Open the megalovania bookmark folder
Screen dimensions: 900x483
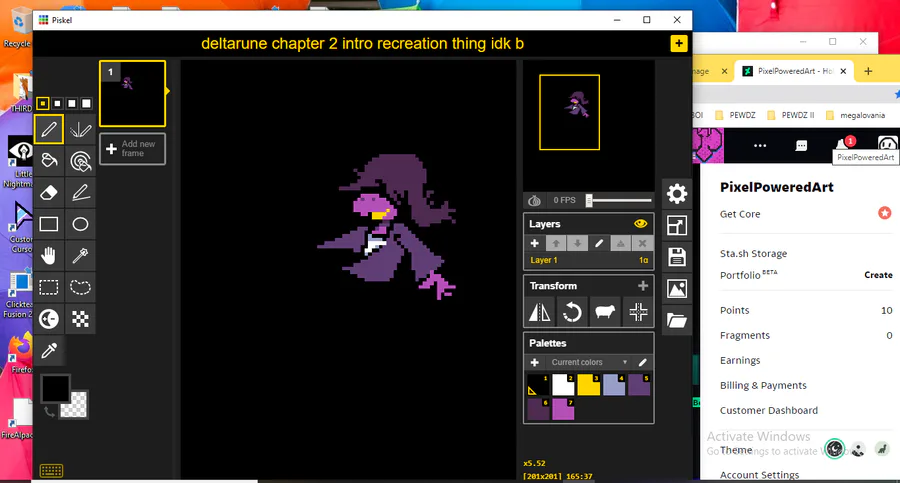tap(855, 115)
